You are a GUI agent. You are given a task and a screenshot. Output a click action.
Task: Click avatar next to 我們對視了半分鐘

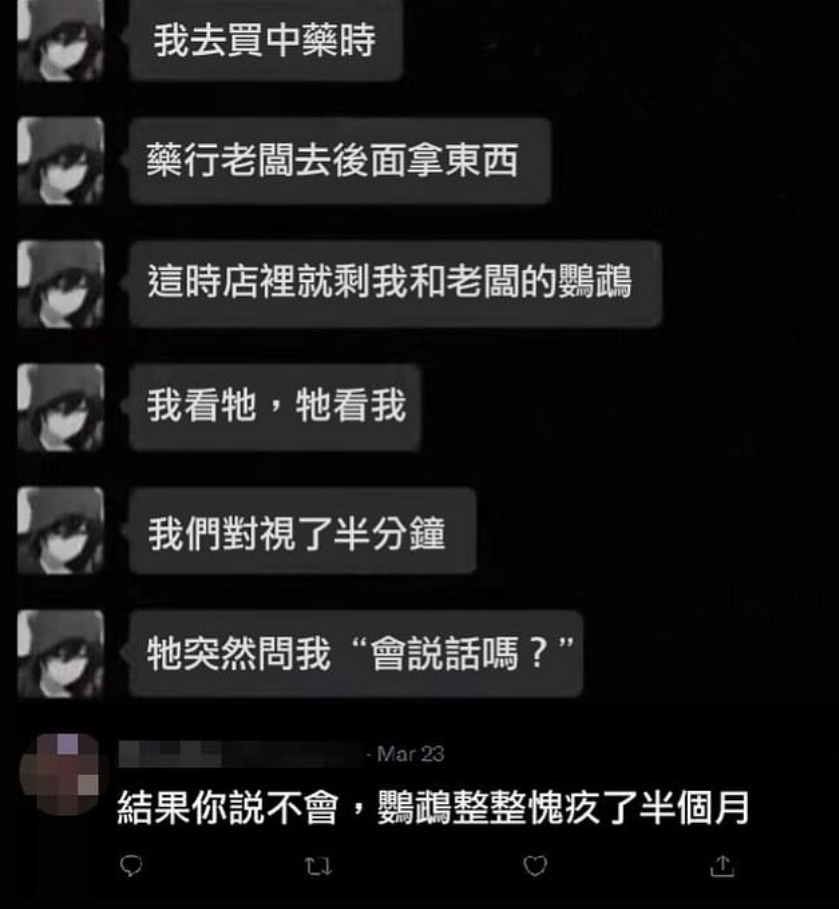pyautogui.click(x=60, y=530)
